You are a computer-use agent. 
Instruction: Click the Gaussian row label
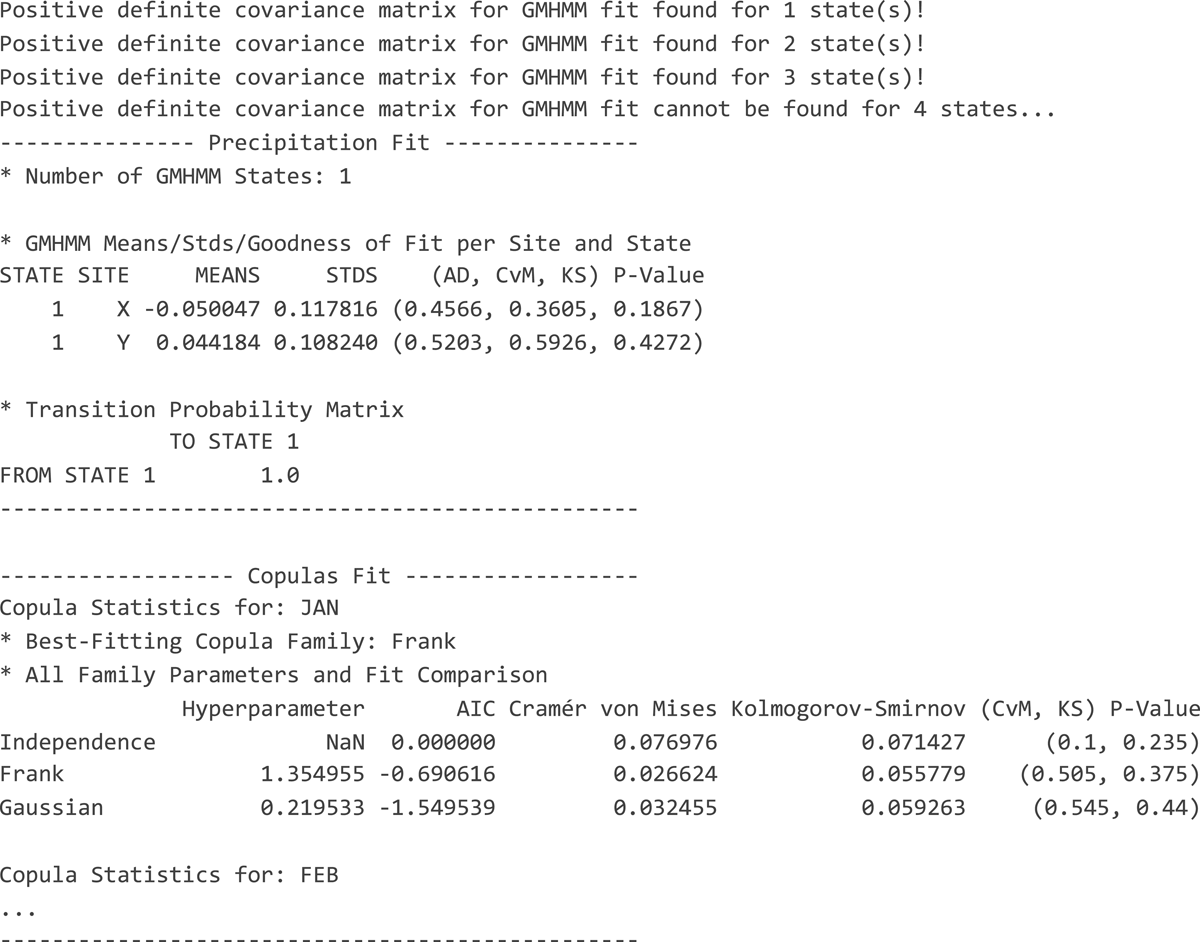(x=52, y=807)
